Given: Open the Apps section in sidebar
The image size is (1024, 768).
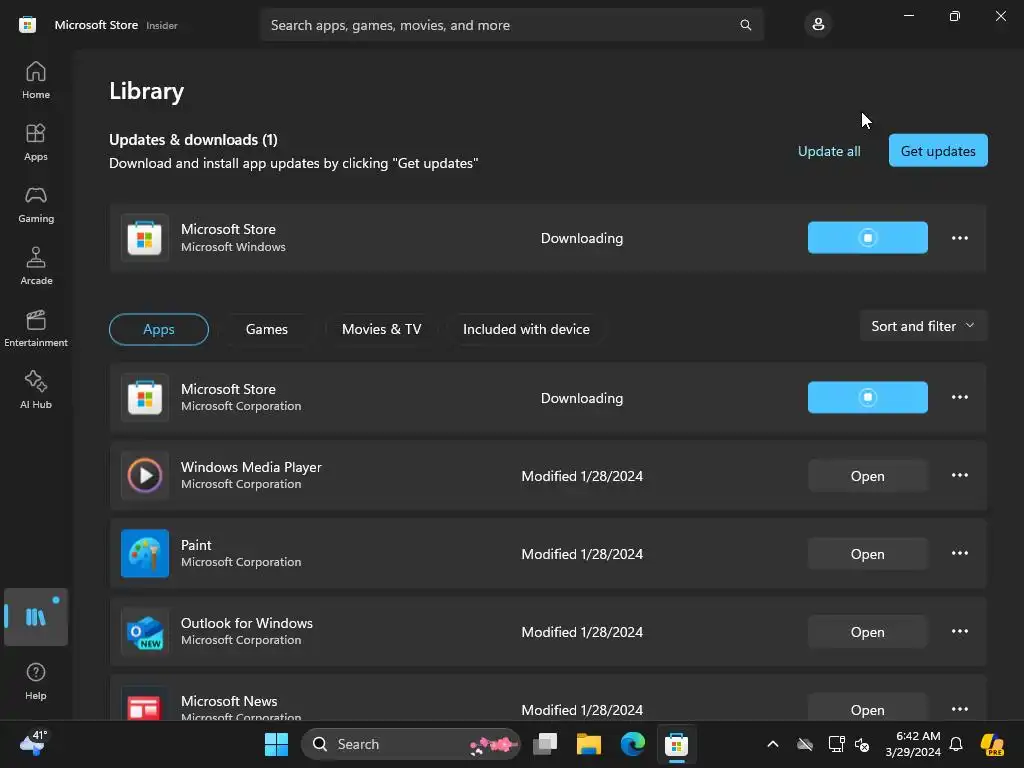Looking at the screenshot, I should [x=36, y=142].
